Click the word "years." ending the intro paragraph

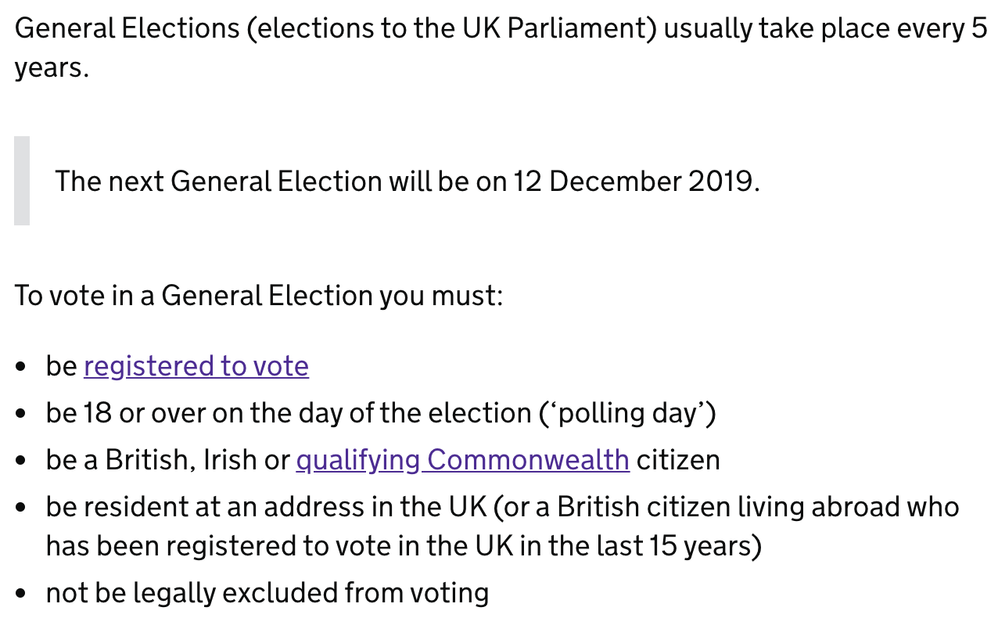pos(51,69)
